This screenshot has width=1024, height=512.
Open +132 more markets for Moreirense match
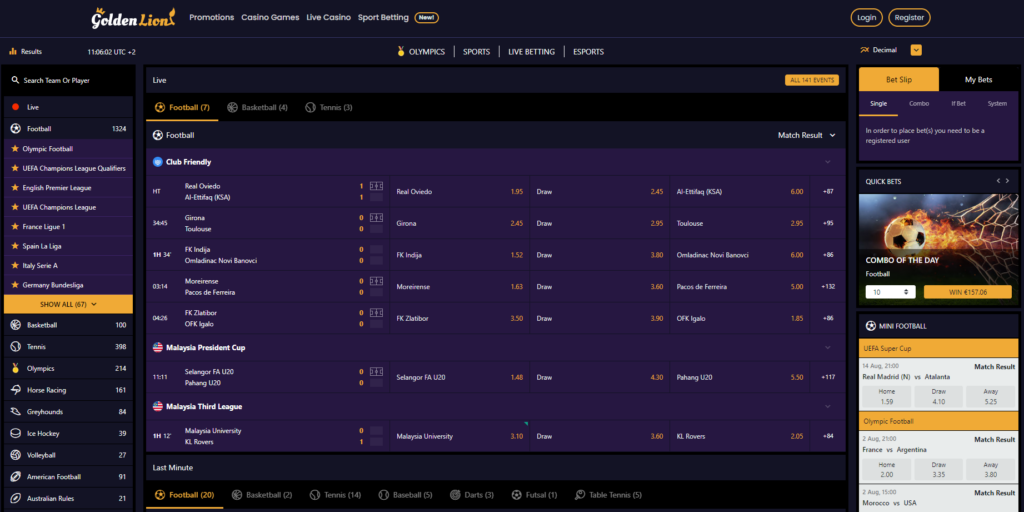point(828,287)
